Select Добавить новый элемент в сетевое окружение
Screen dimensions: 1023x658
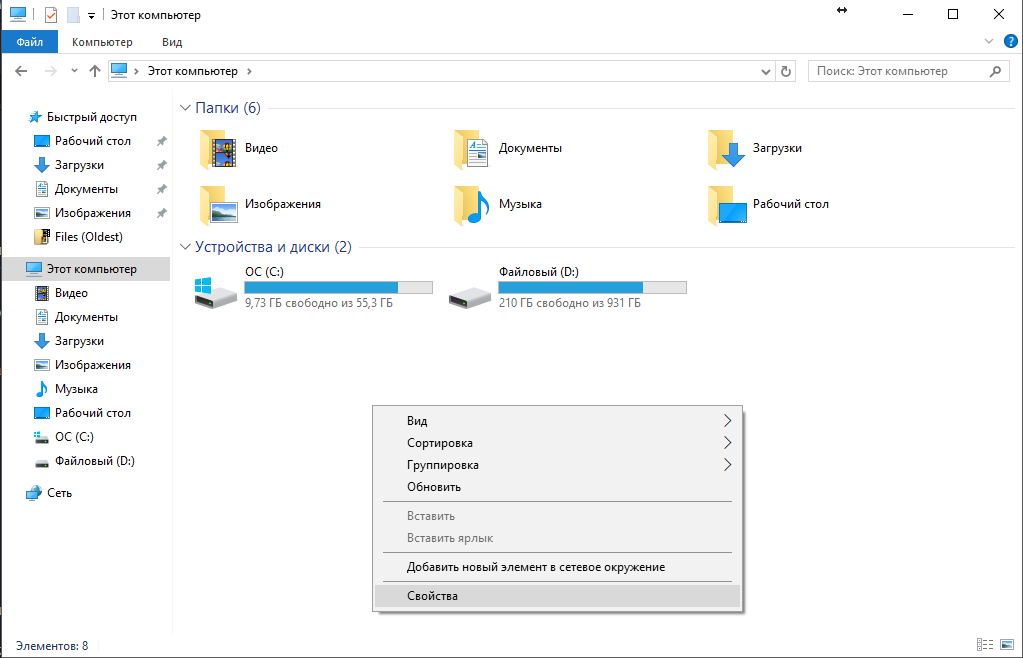click(558, 567)
